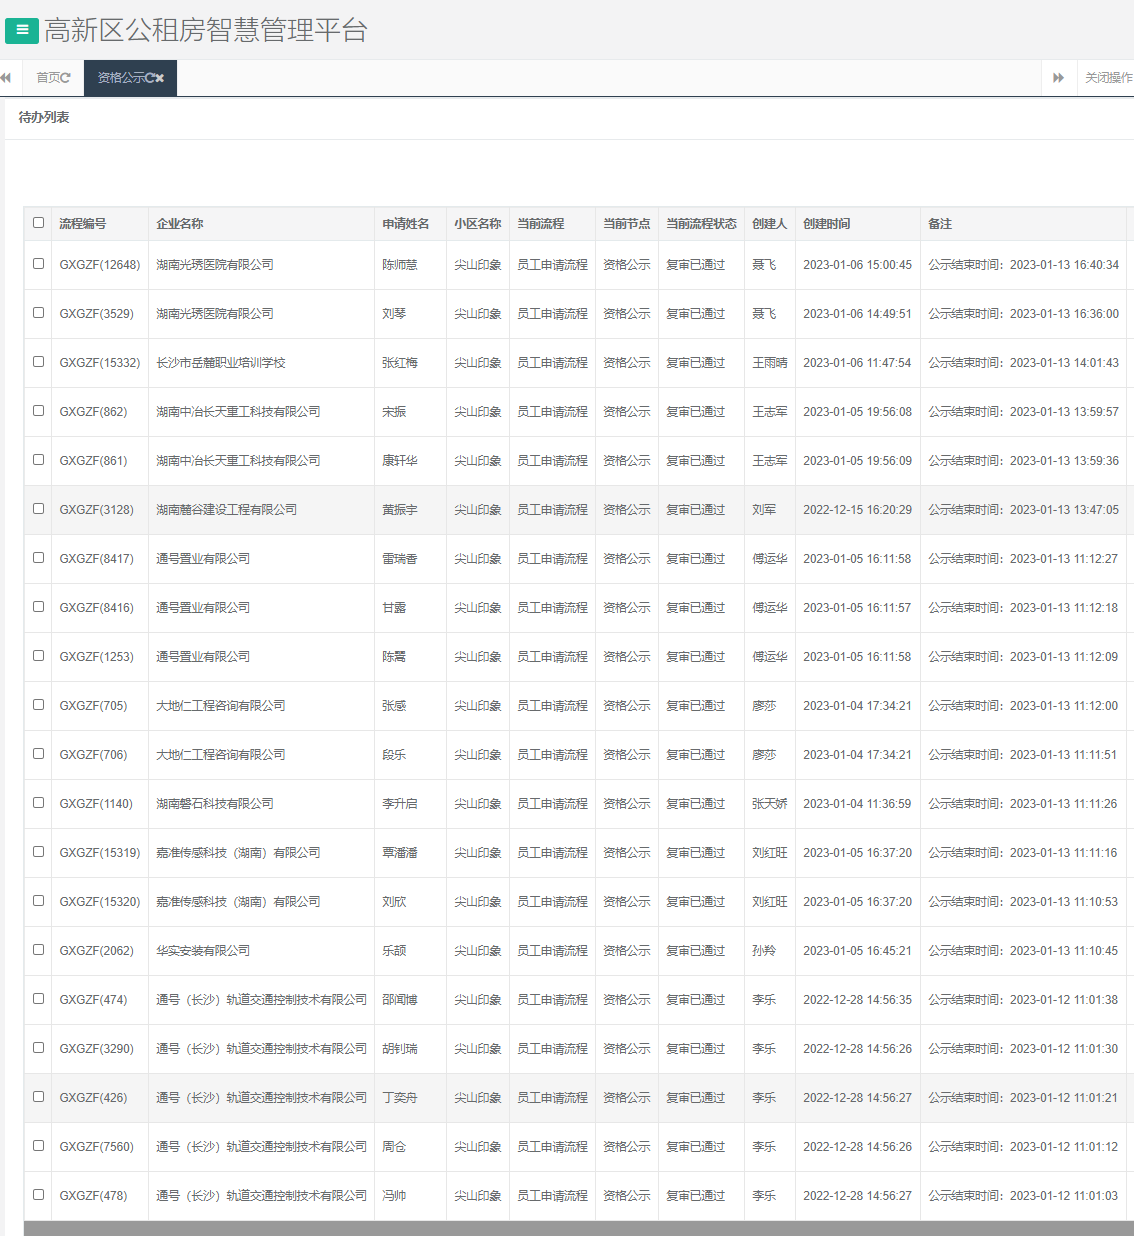Toggle the green hamburger sidebar menu
This screenshot has height=1236, width=1134.
click(x=22, y=30)
